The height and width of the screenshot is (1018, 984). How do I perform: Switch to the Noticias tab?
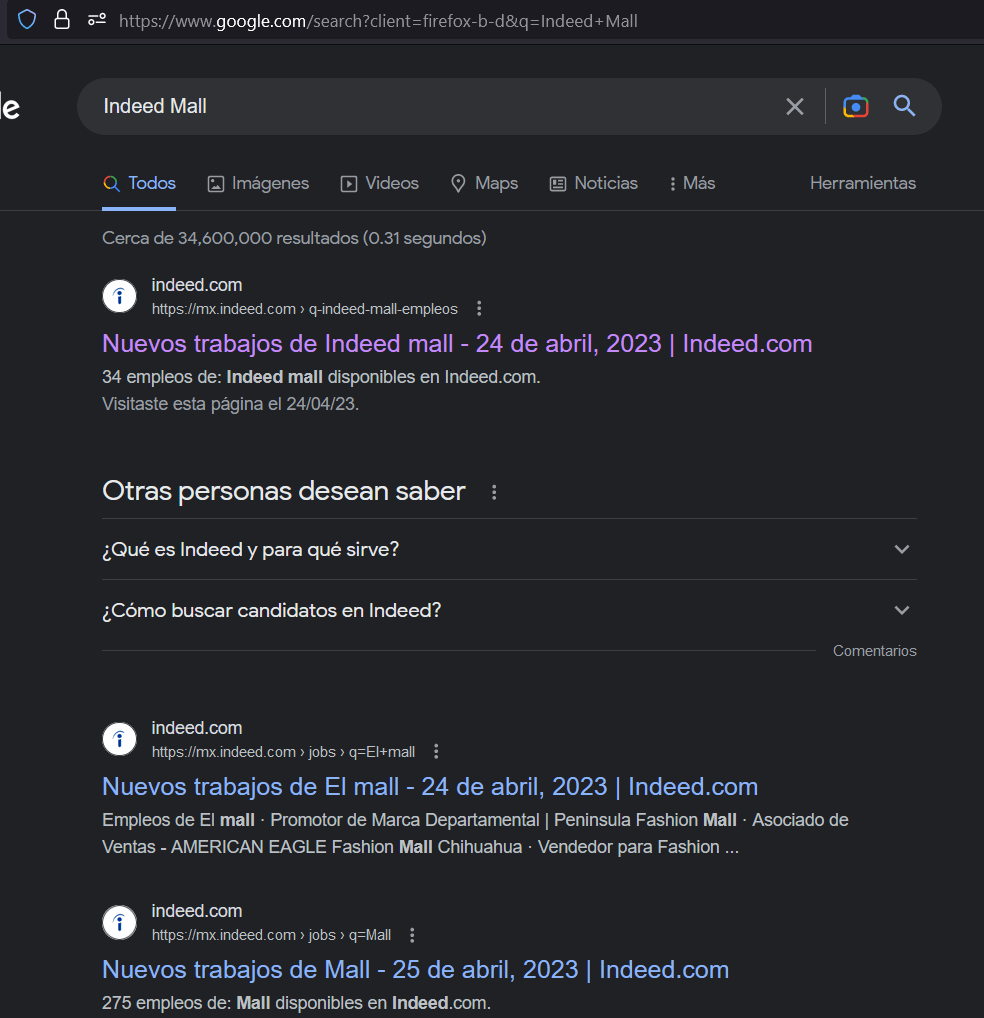click(594, 184)
